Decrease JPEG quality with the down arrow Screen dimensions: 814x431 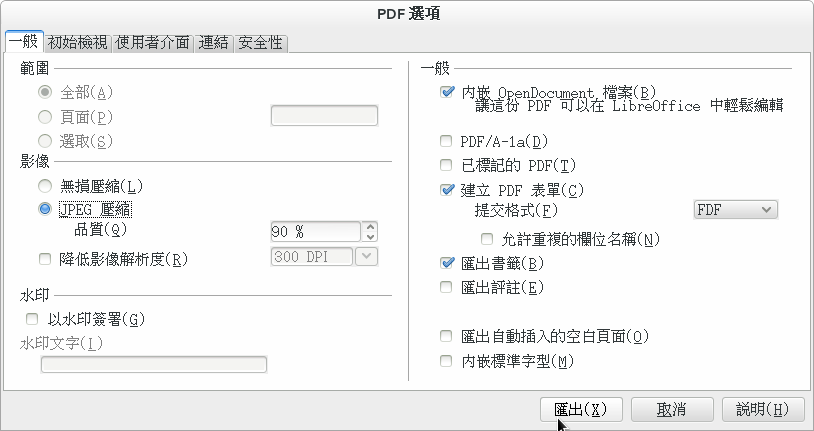pyautogui.click(x=370, y=237)
